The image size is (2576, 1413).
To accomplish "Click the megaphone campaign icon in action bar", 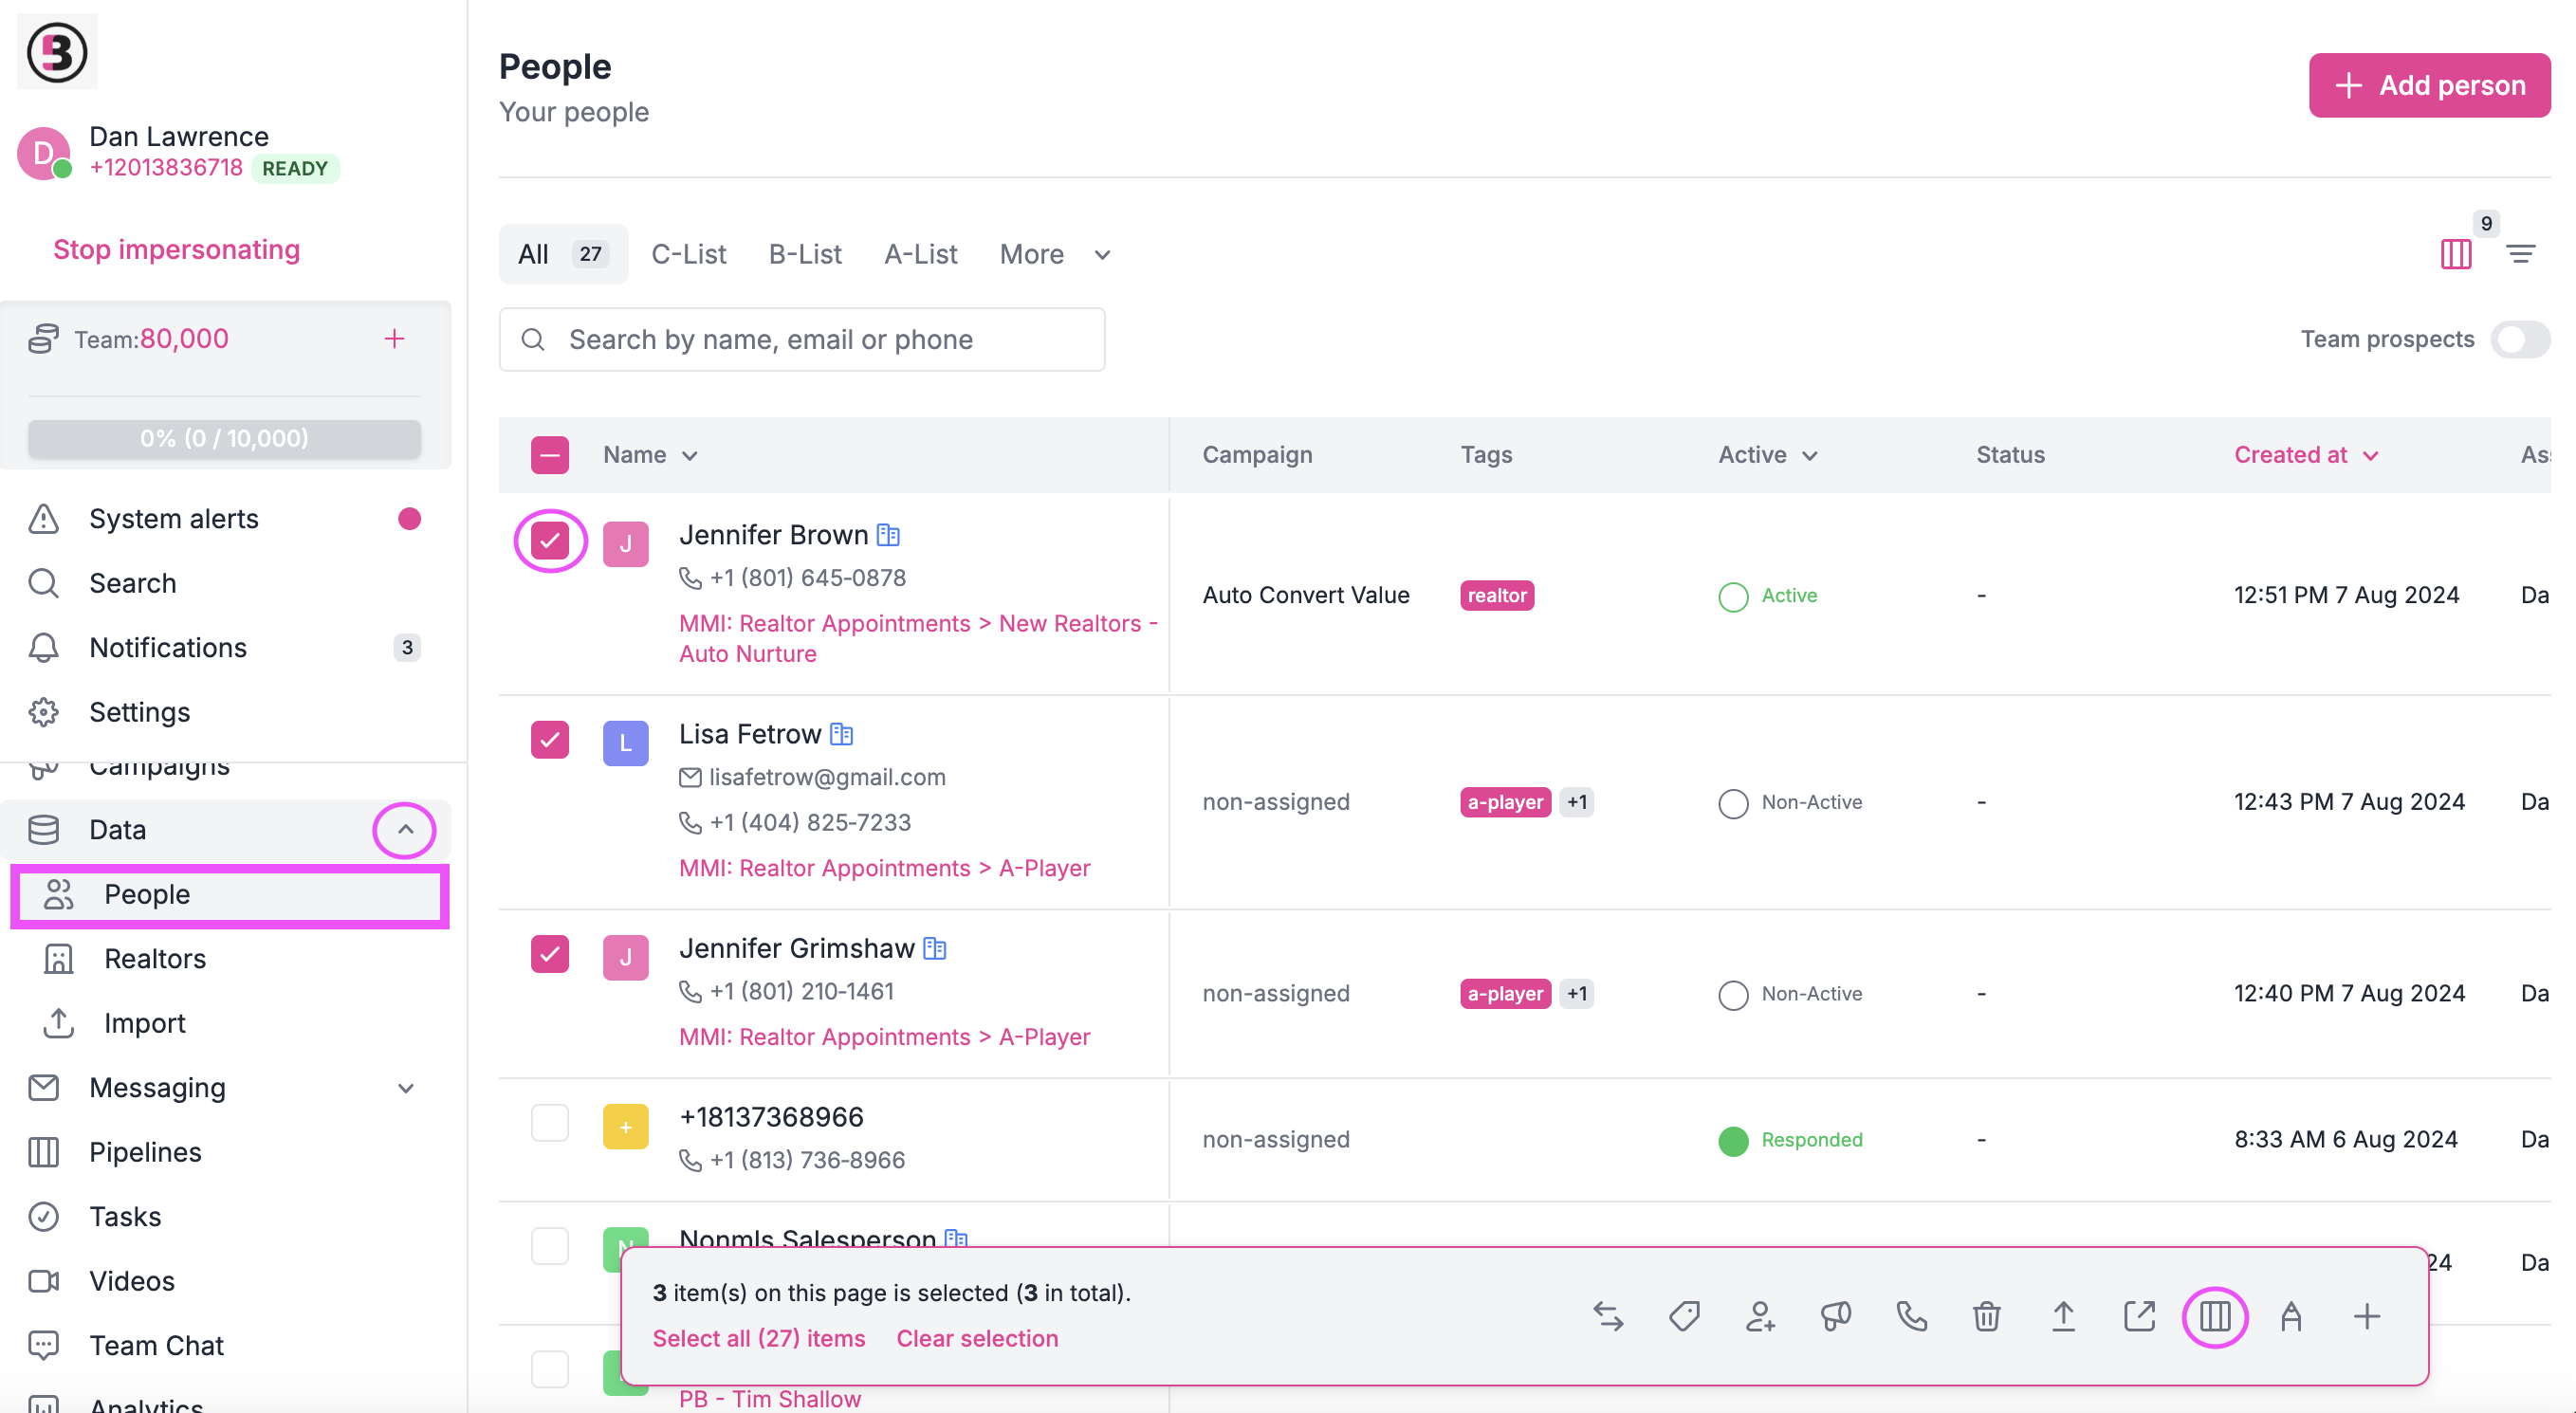I will [x=1836, y=1317].
